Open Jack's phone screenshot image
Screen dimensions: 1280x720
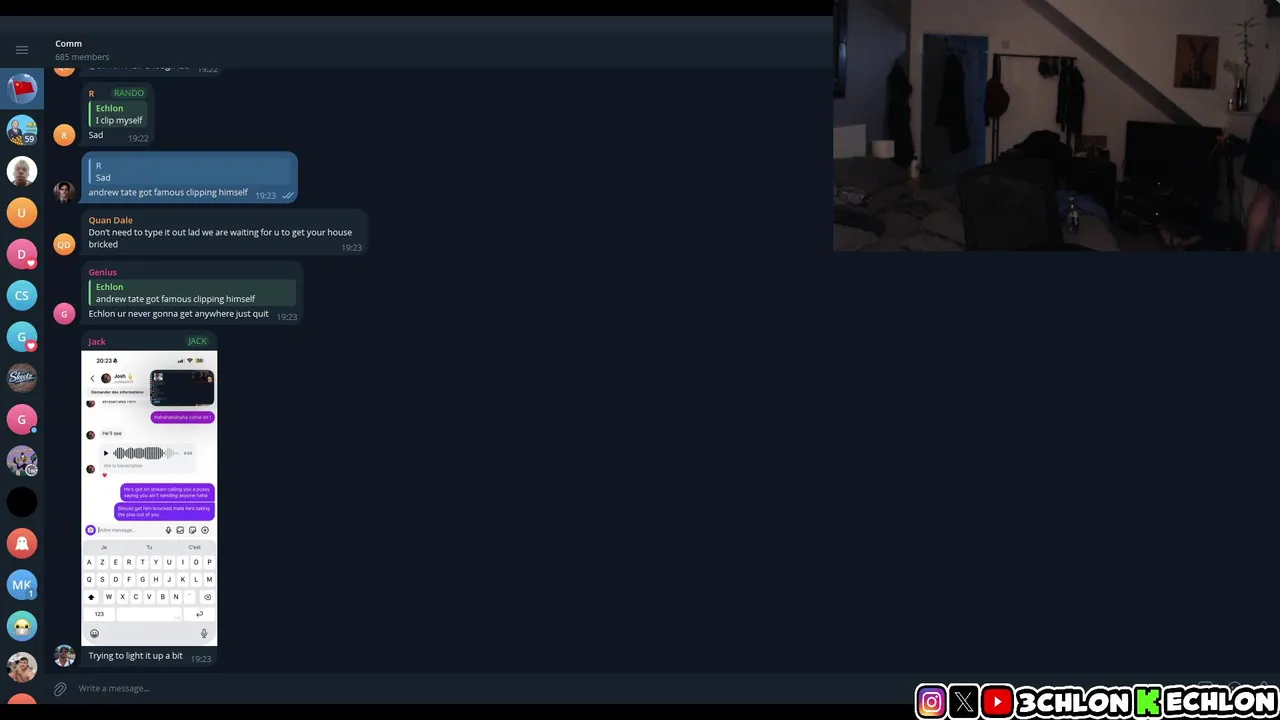tap(149, 498)
